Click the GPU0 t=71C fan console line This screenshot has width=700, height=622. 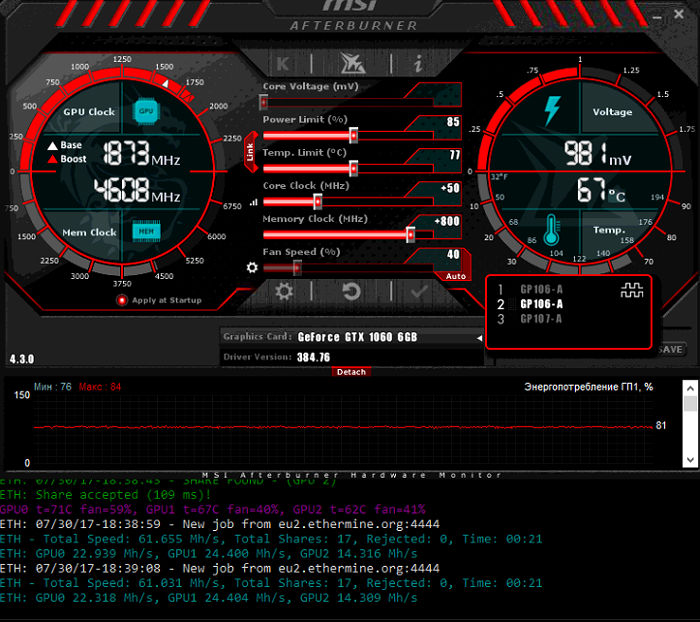tap(212, 509)
